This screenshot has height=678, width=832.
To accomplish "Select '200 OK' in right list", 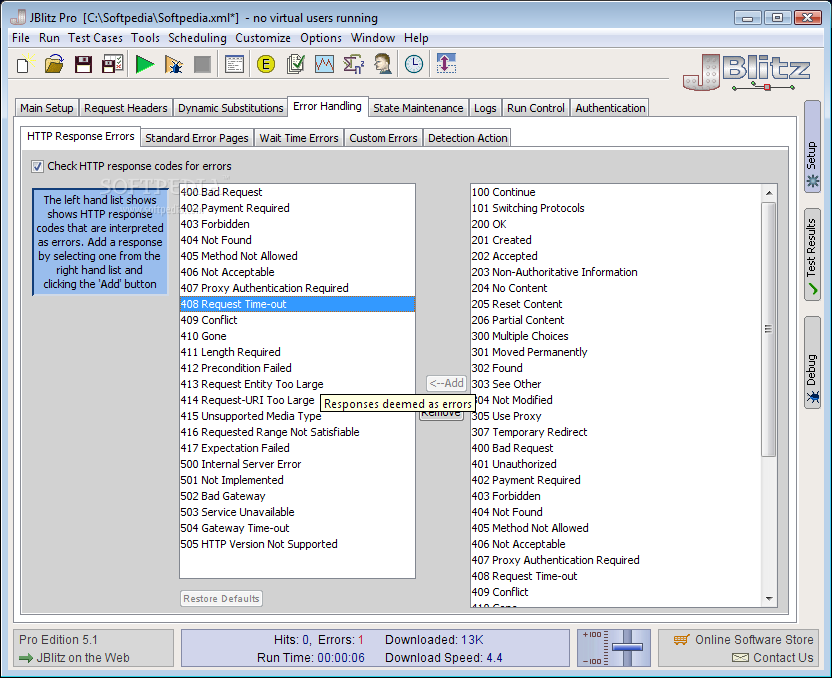I will coord(616,224).
